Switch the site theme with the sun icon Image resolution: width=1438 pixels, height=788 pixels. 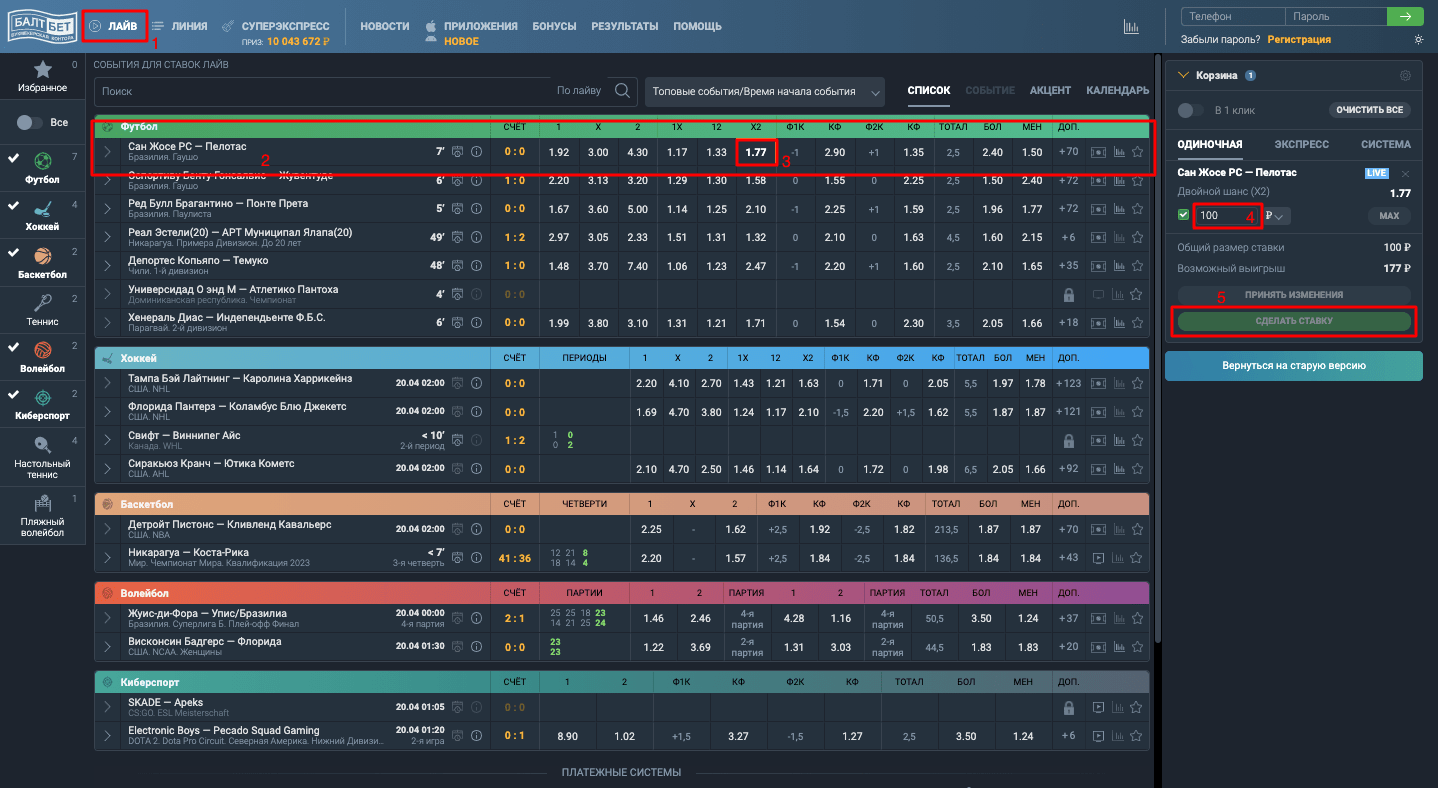tap(1418, 40)
